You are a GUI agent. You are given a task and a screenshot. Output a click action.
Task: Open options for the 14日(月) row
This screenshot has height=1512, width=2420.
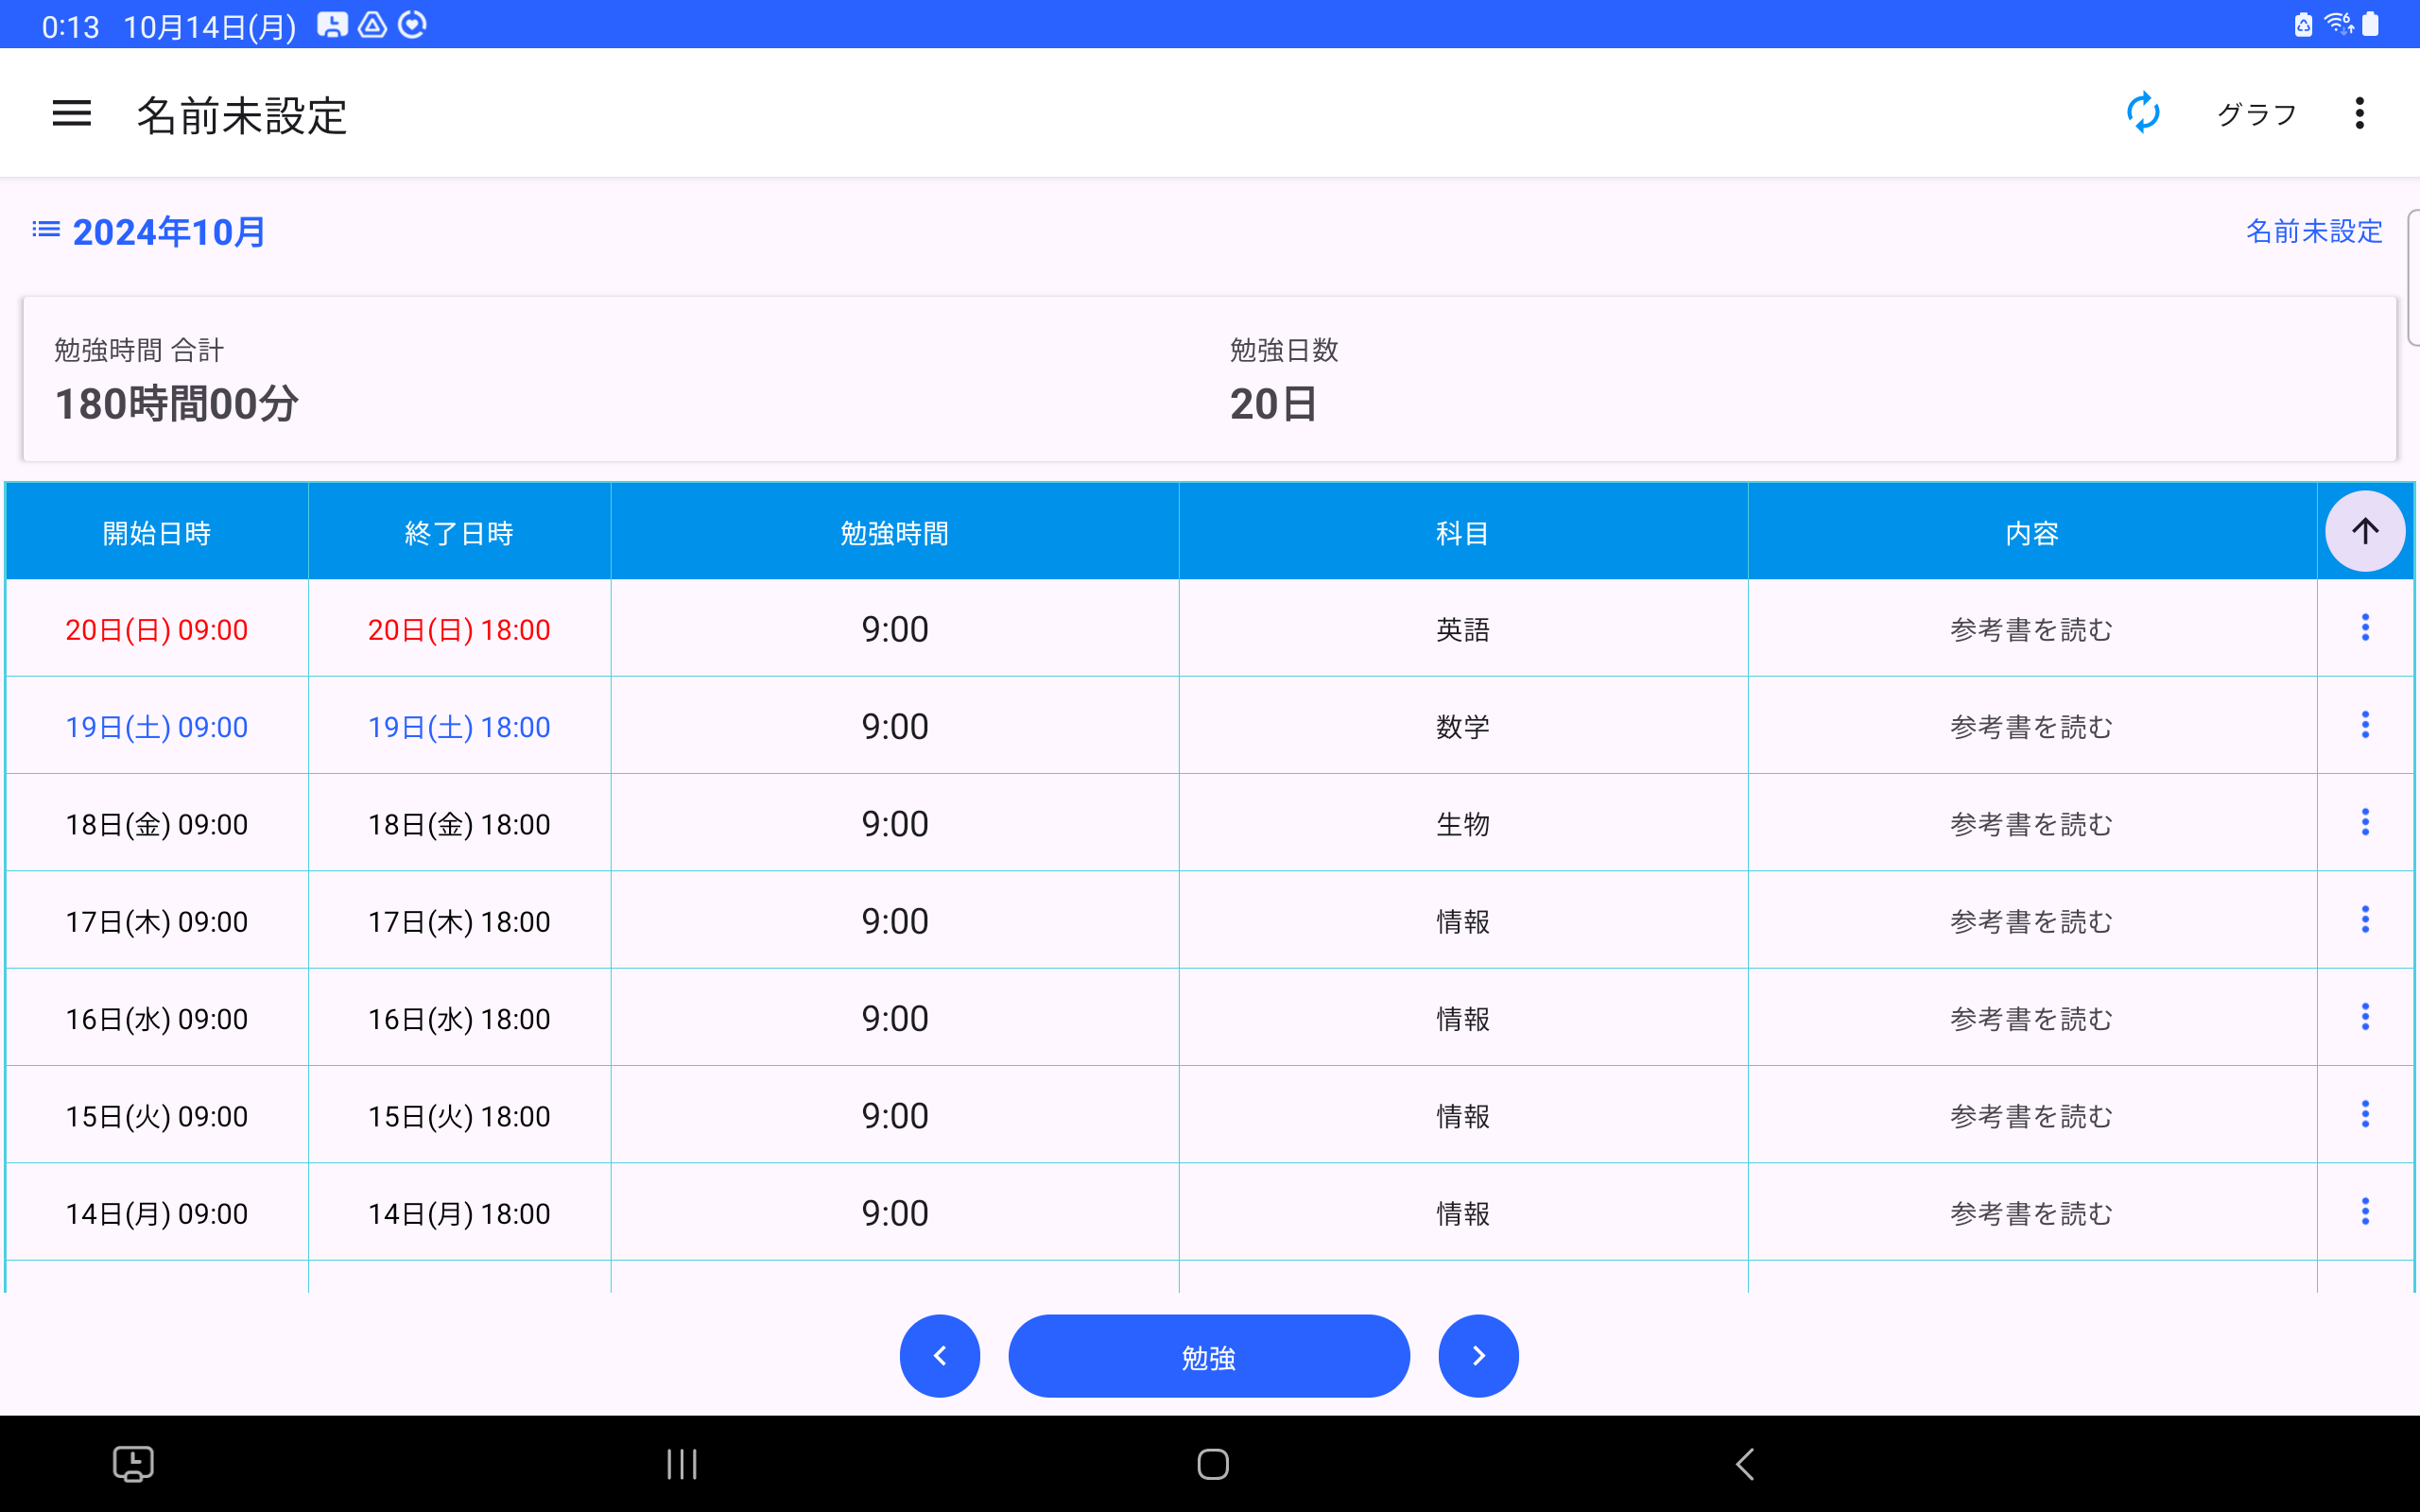pyautogui.click(x=2364, y=1212)
